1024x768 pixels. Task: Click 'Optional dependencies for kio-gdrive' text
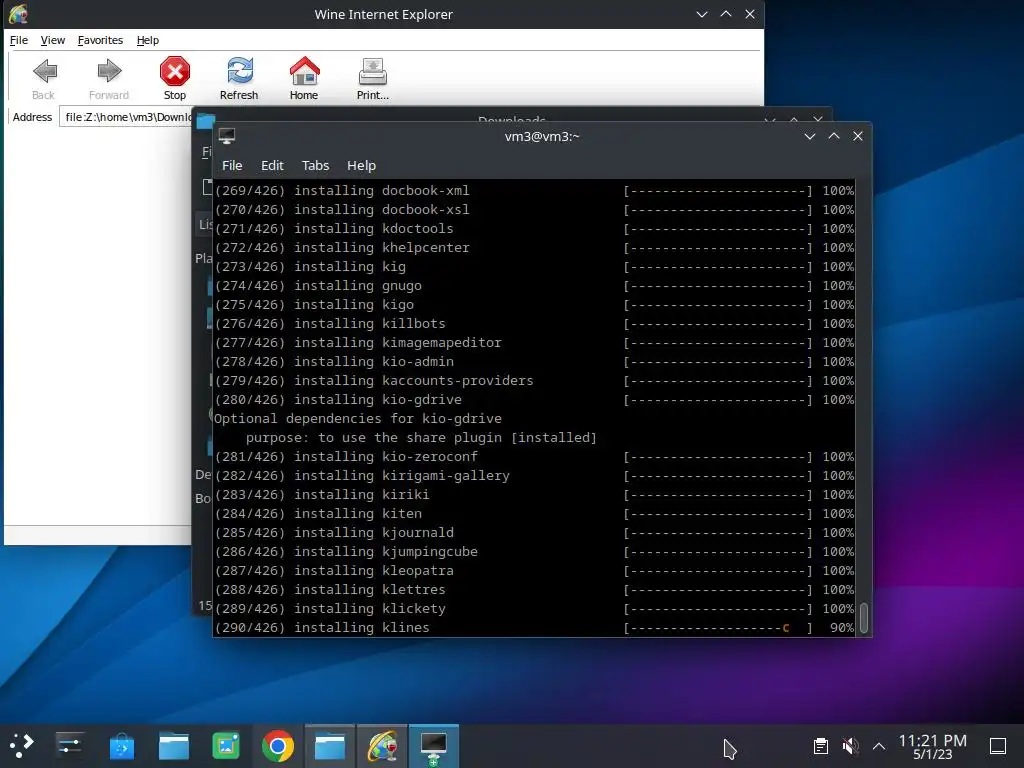pos(358,419)
